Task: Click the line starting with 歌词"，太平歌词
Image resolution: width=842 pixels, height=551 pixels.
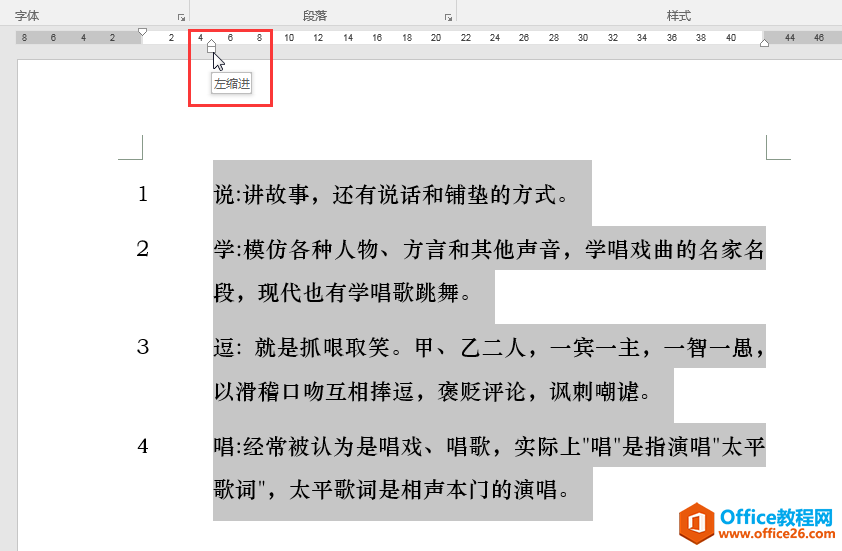Action: (x=391, y=490)
